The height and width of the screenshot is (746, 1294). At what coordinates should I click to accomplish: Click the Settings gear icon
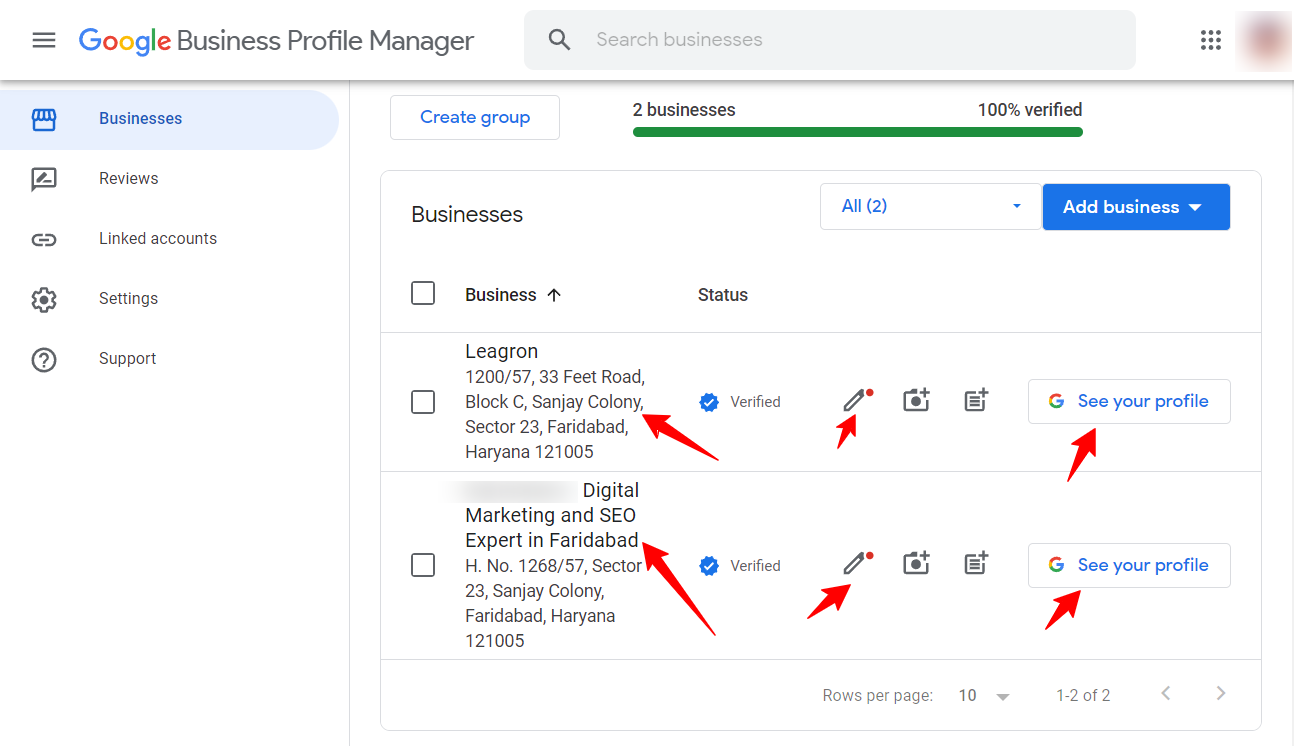44,299
